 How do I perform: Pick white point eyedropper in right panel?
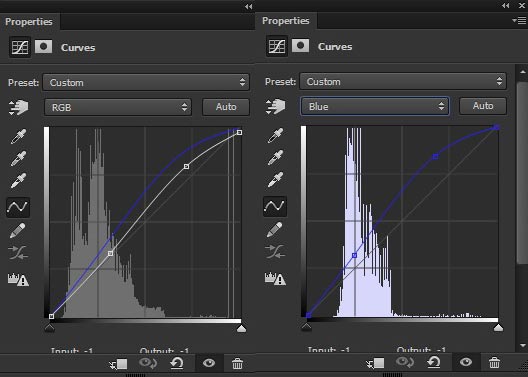click(275, 180)
